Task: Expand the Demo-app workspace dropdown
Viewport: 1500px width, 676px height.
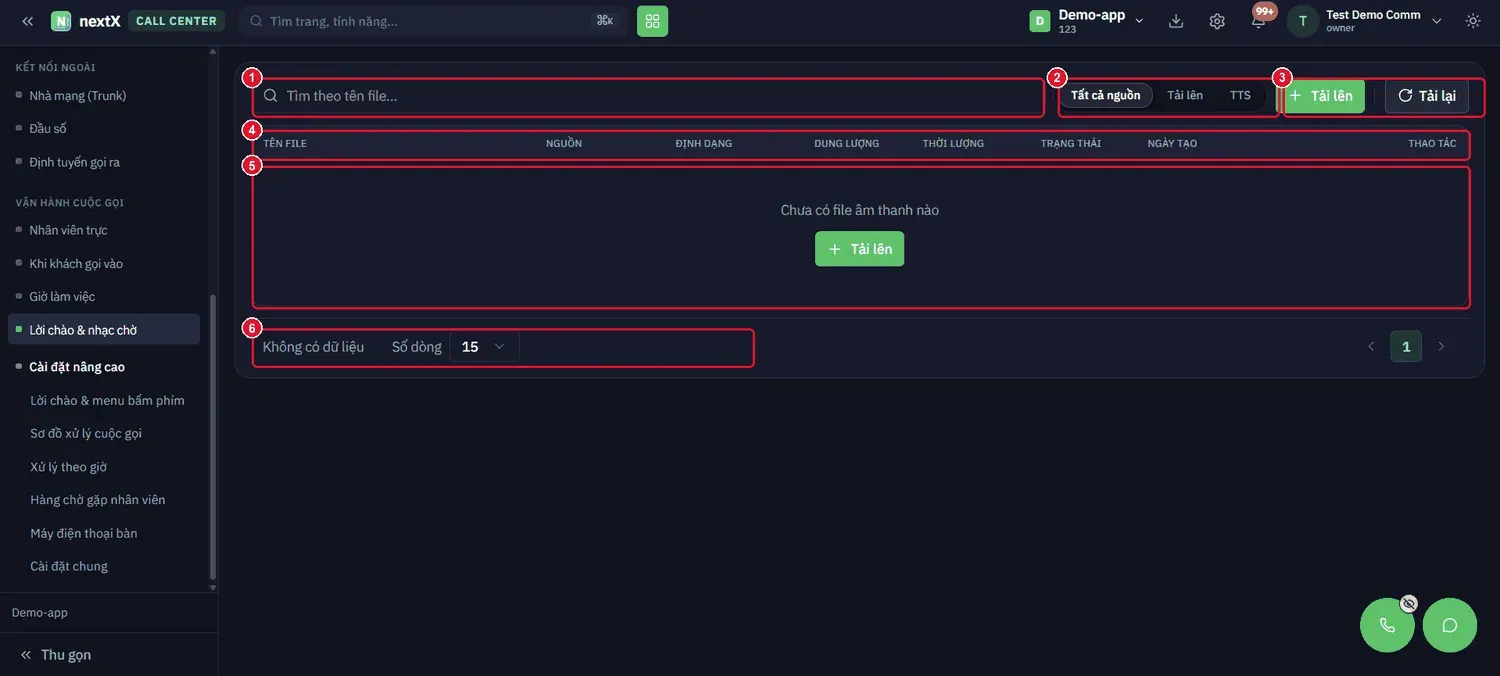Action: coord(1088,21)
